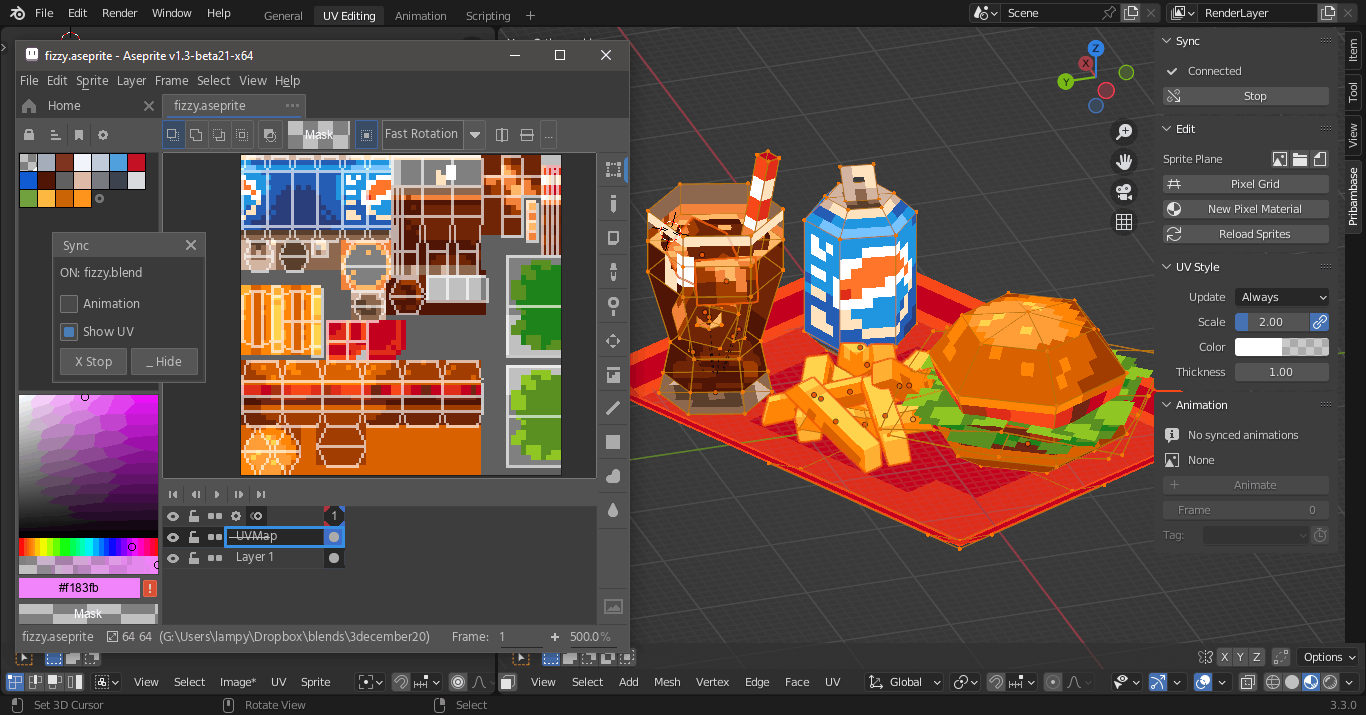Select the Eraser tool in Aseprite toolbar
This screenshot has width=1366, height=715.
613,238
